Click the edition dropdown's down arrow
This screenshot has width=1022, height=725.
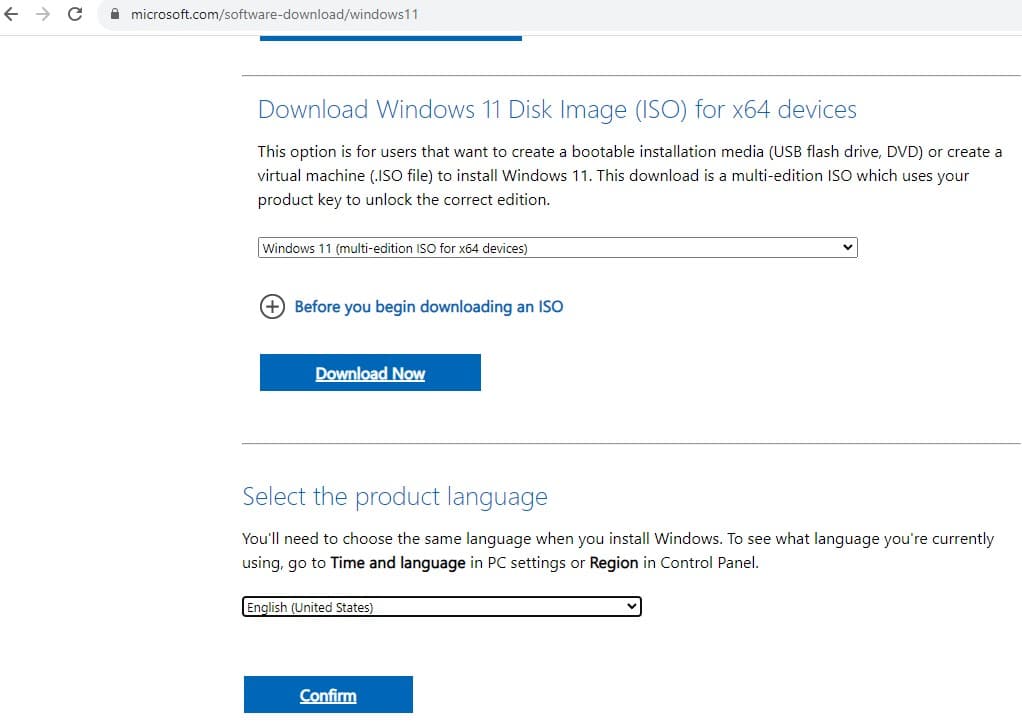848,248
